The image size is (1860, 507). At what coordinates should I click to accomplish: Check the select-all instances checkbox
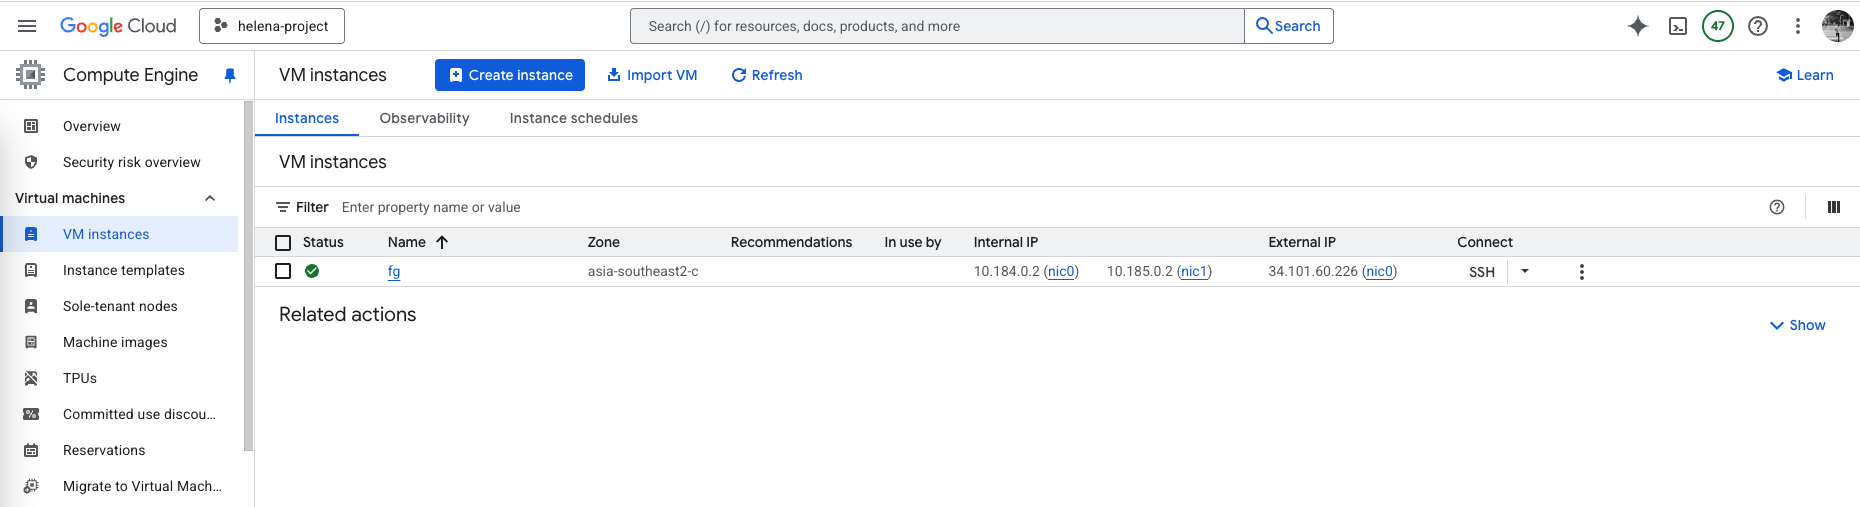pos(283,243)
